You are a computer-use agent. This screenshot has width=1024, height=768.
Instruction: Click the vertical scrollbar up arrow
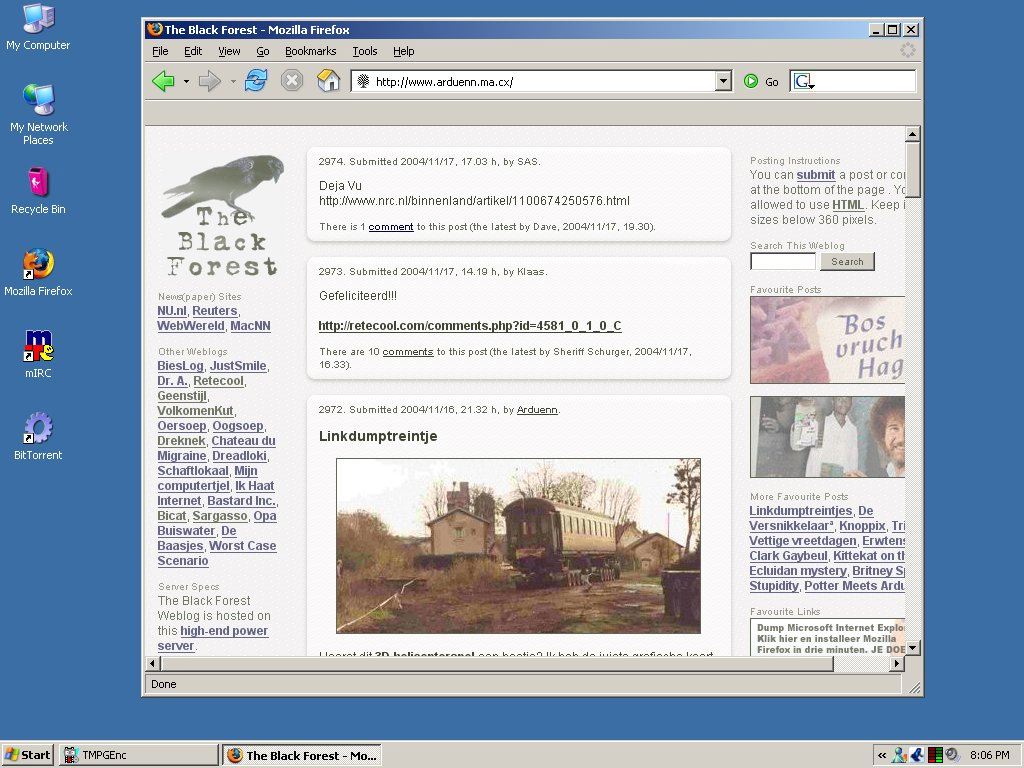pyautogui.click(x=912, y=134)
